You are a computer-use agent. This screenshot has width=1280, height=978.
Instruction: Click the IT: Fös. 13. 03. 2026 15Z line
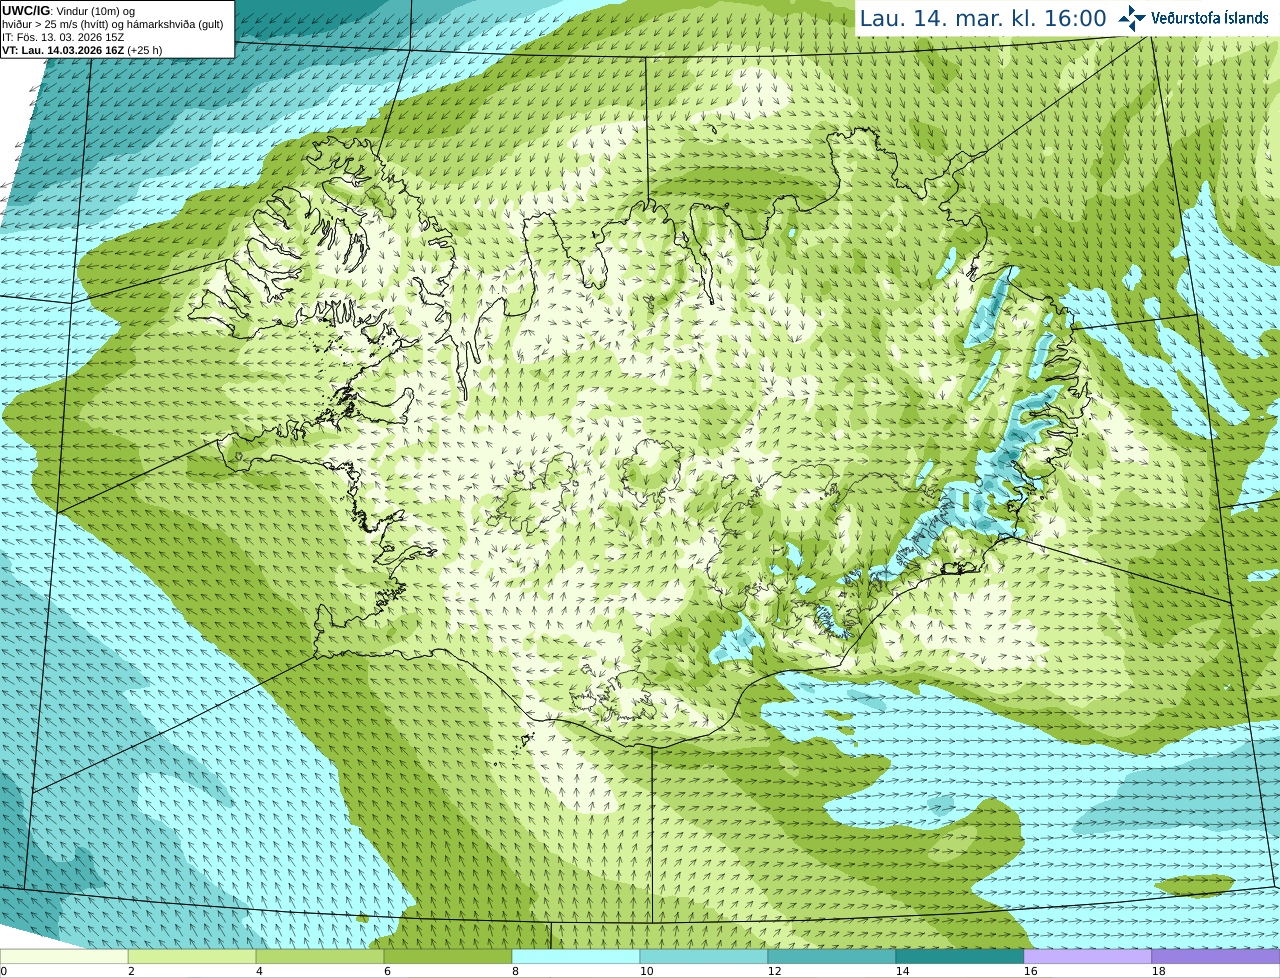[63, 37]
